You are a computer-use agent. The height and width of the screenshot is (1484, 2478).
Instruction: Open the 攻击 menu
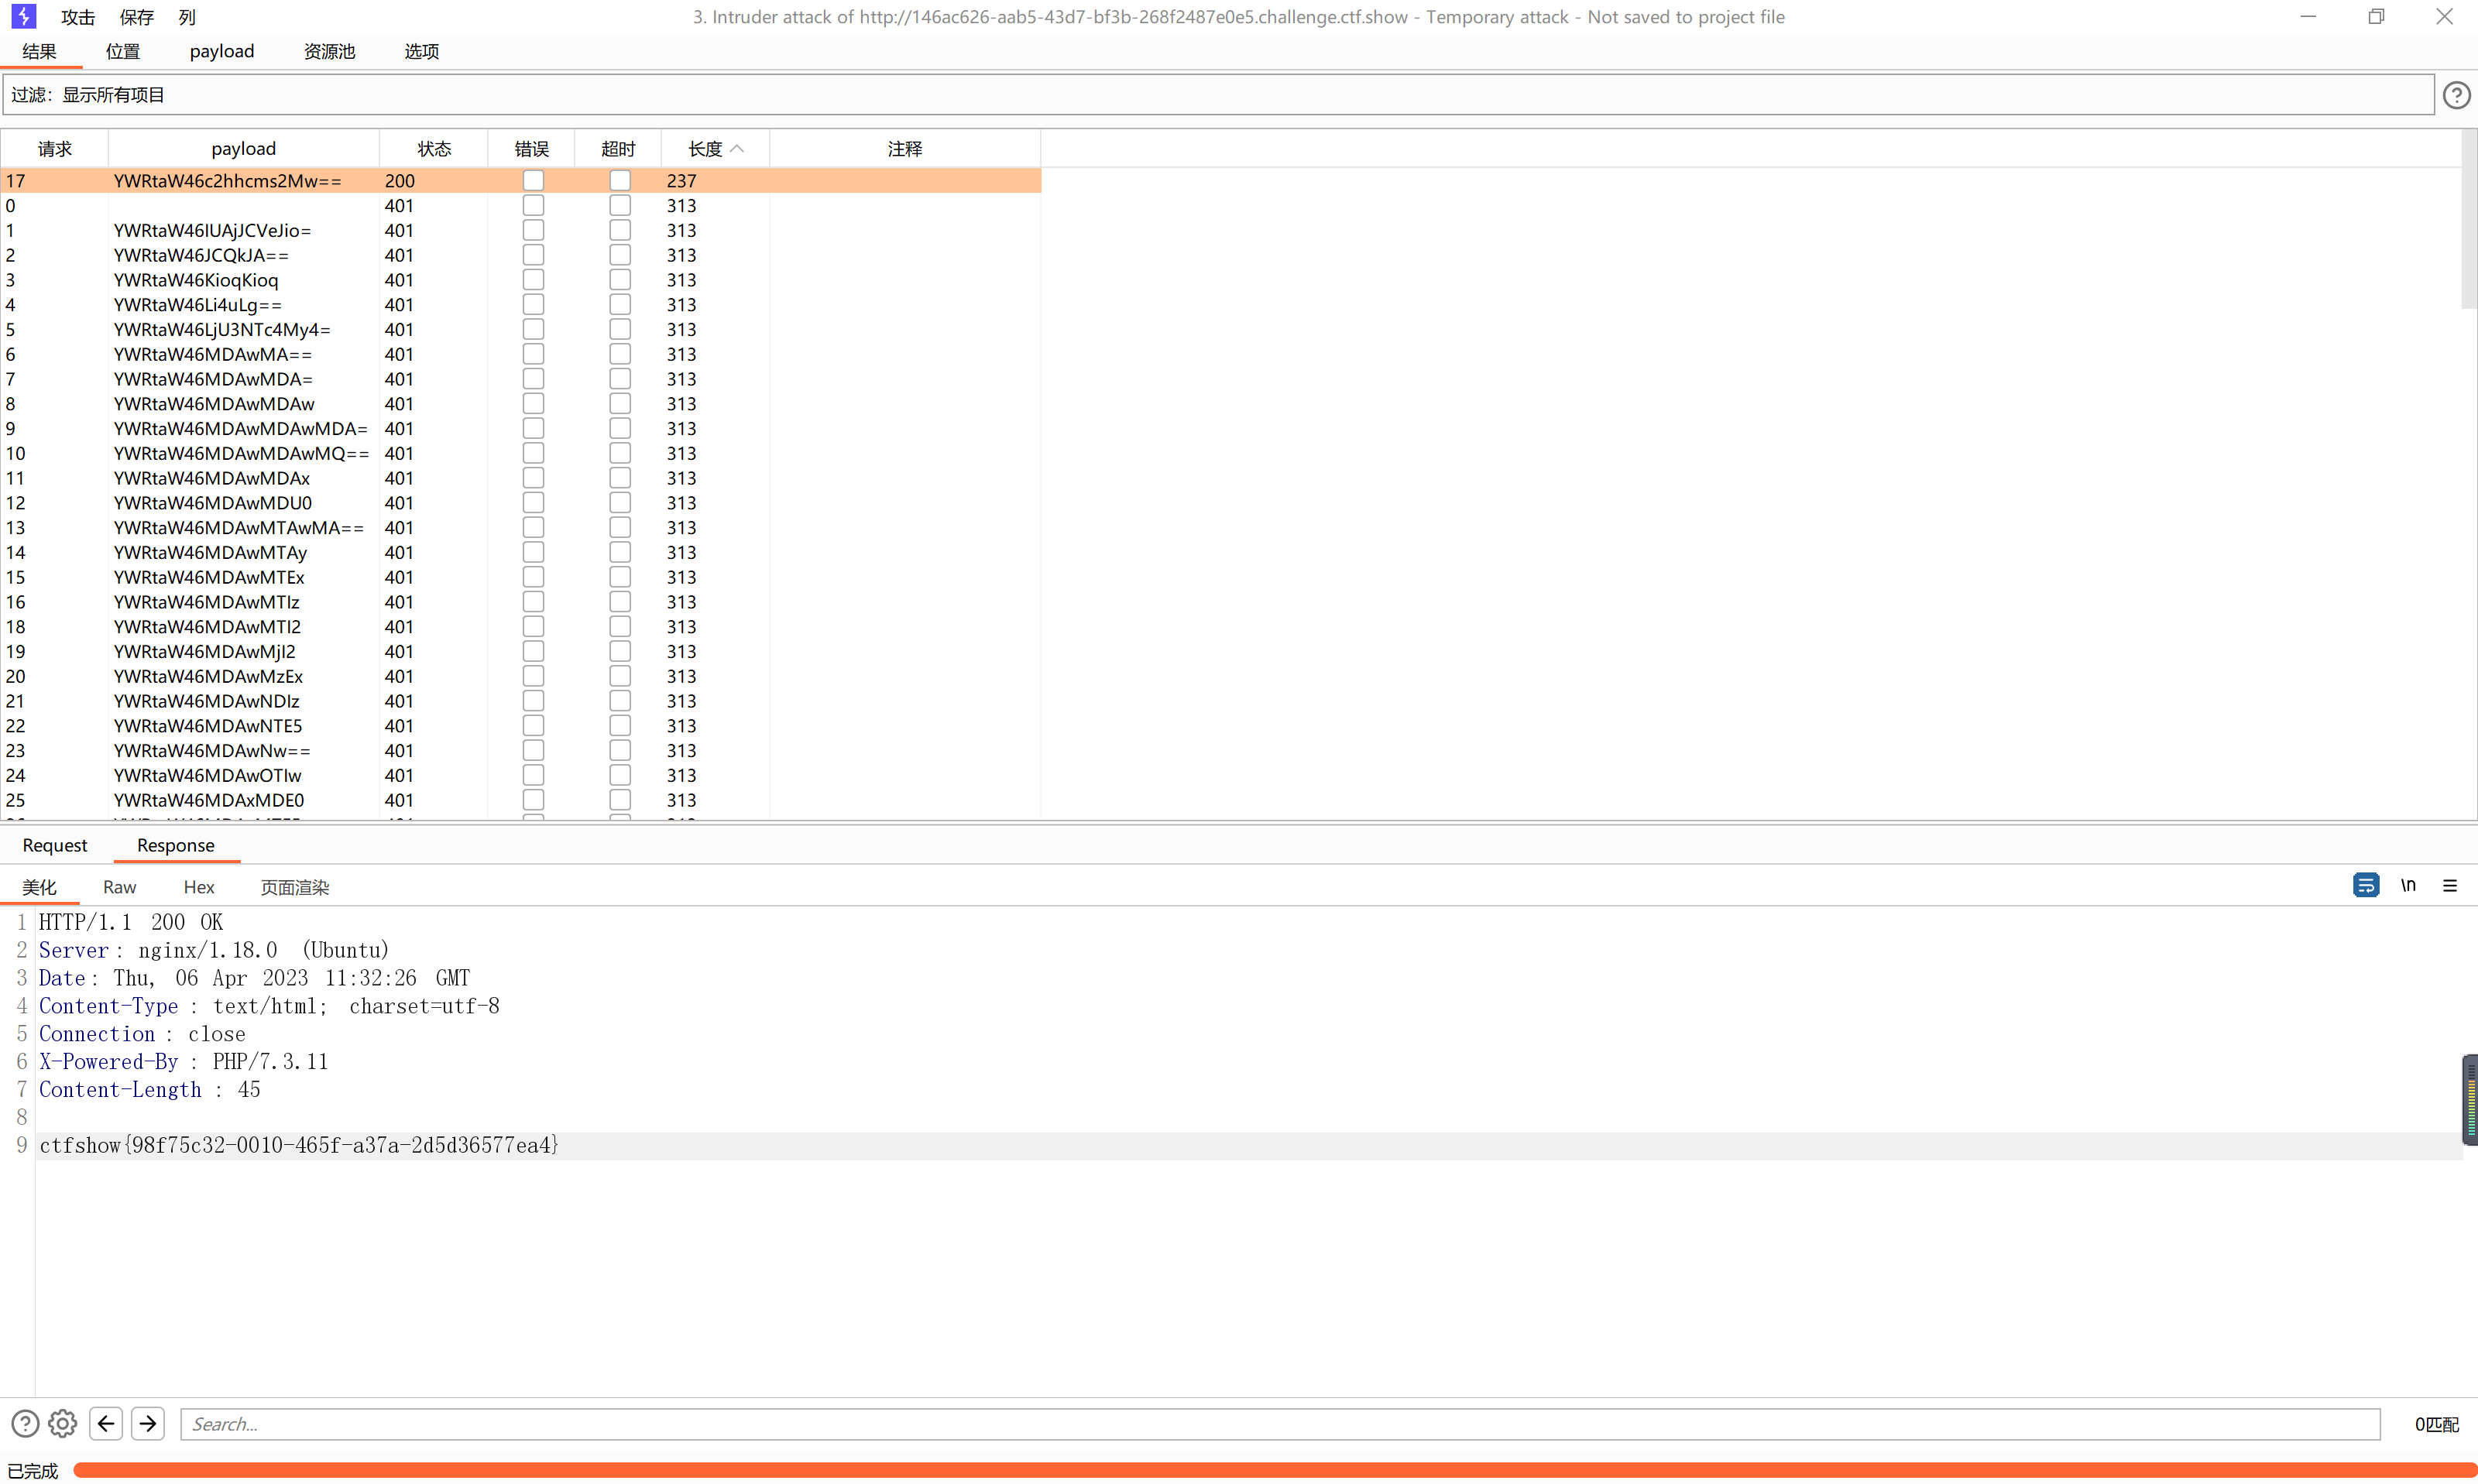coord(77,17)
